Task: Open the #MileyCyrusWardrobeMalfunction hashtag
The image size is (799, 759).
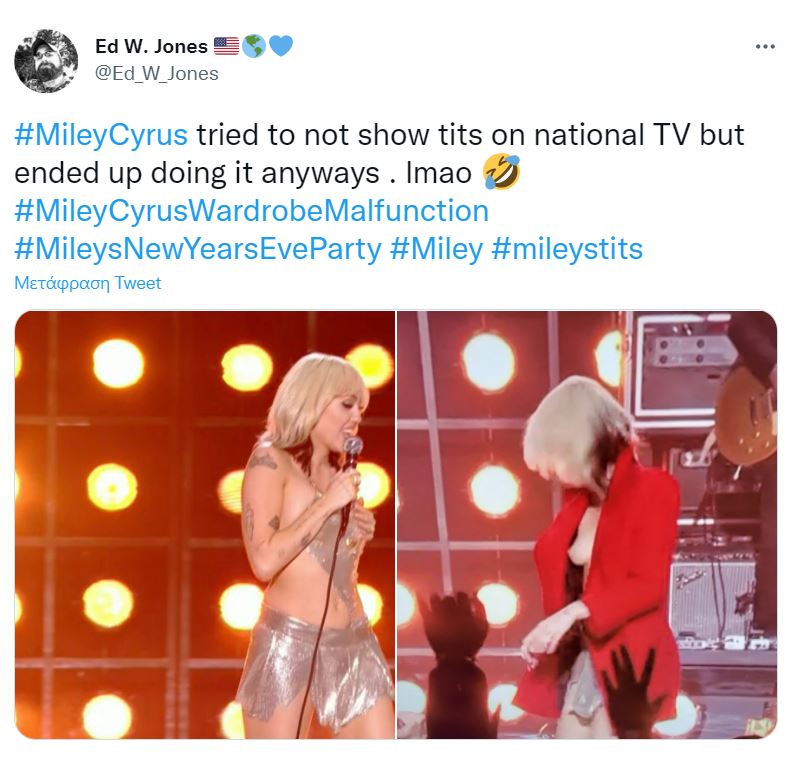Action: (252, 211)
